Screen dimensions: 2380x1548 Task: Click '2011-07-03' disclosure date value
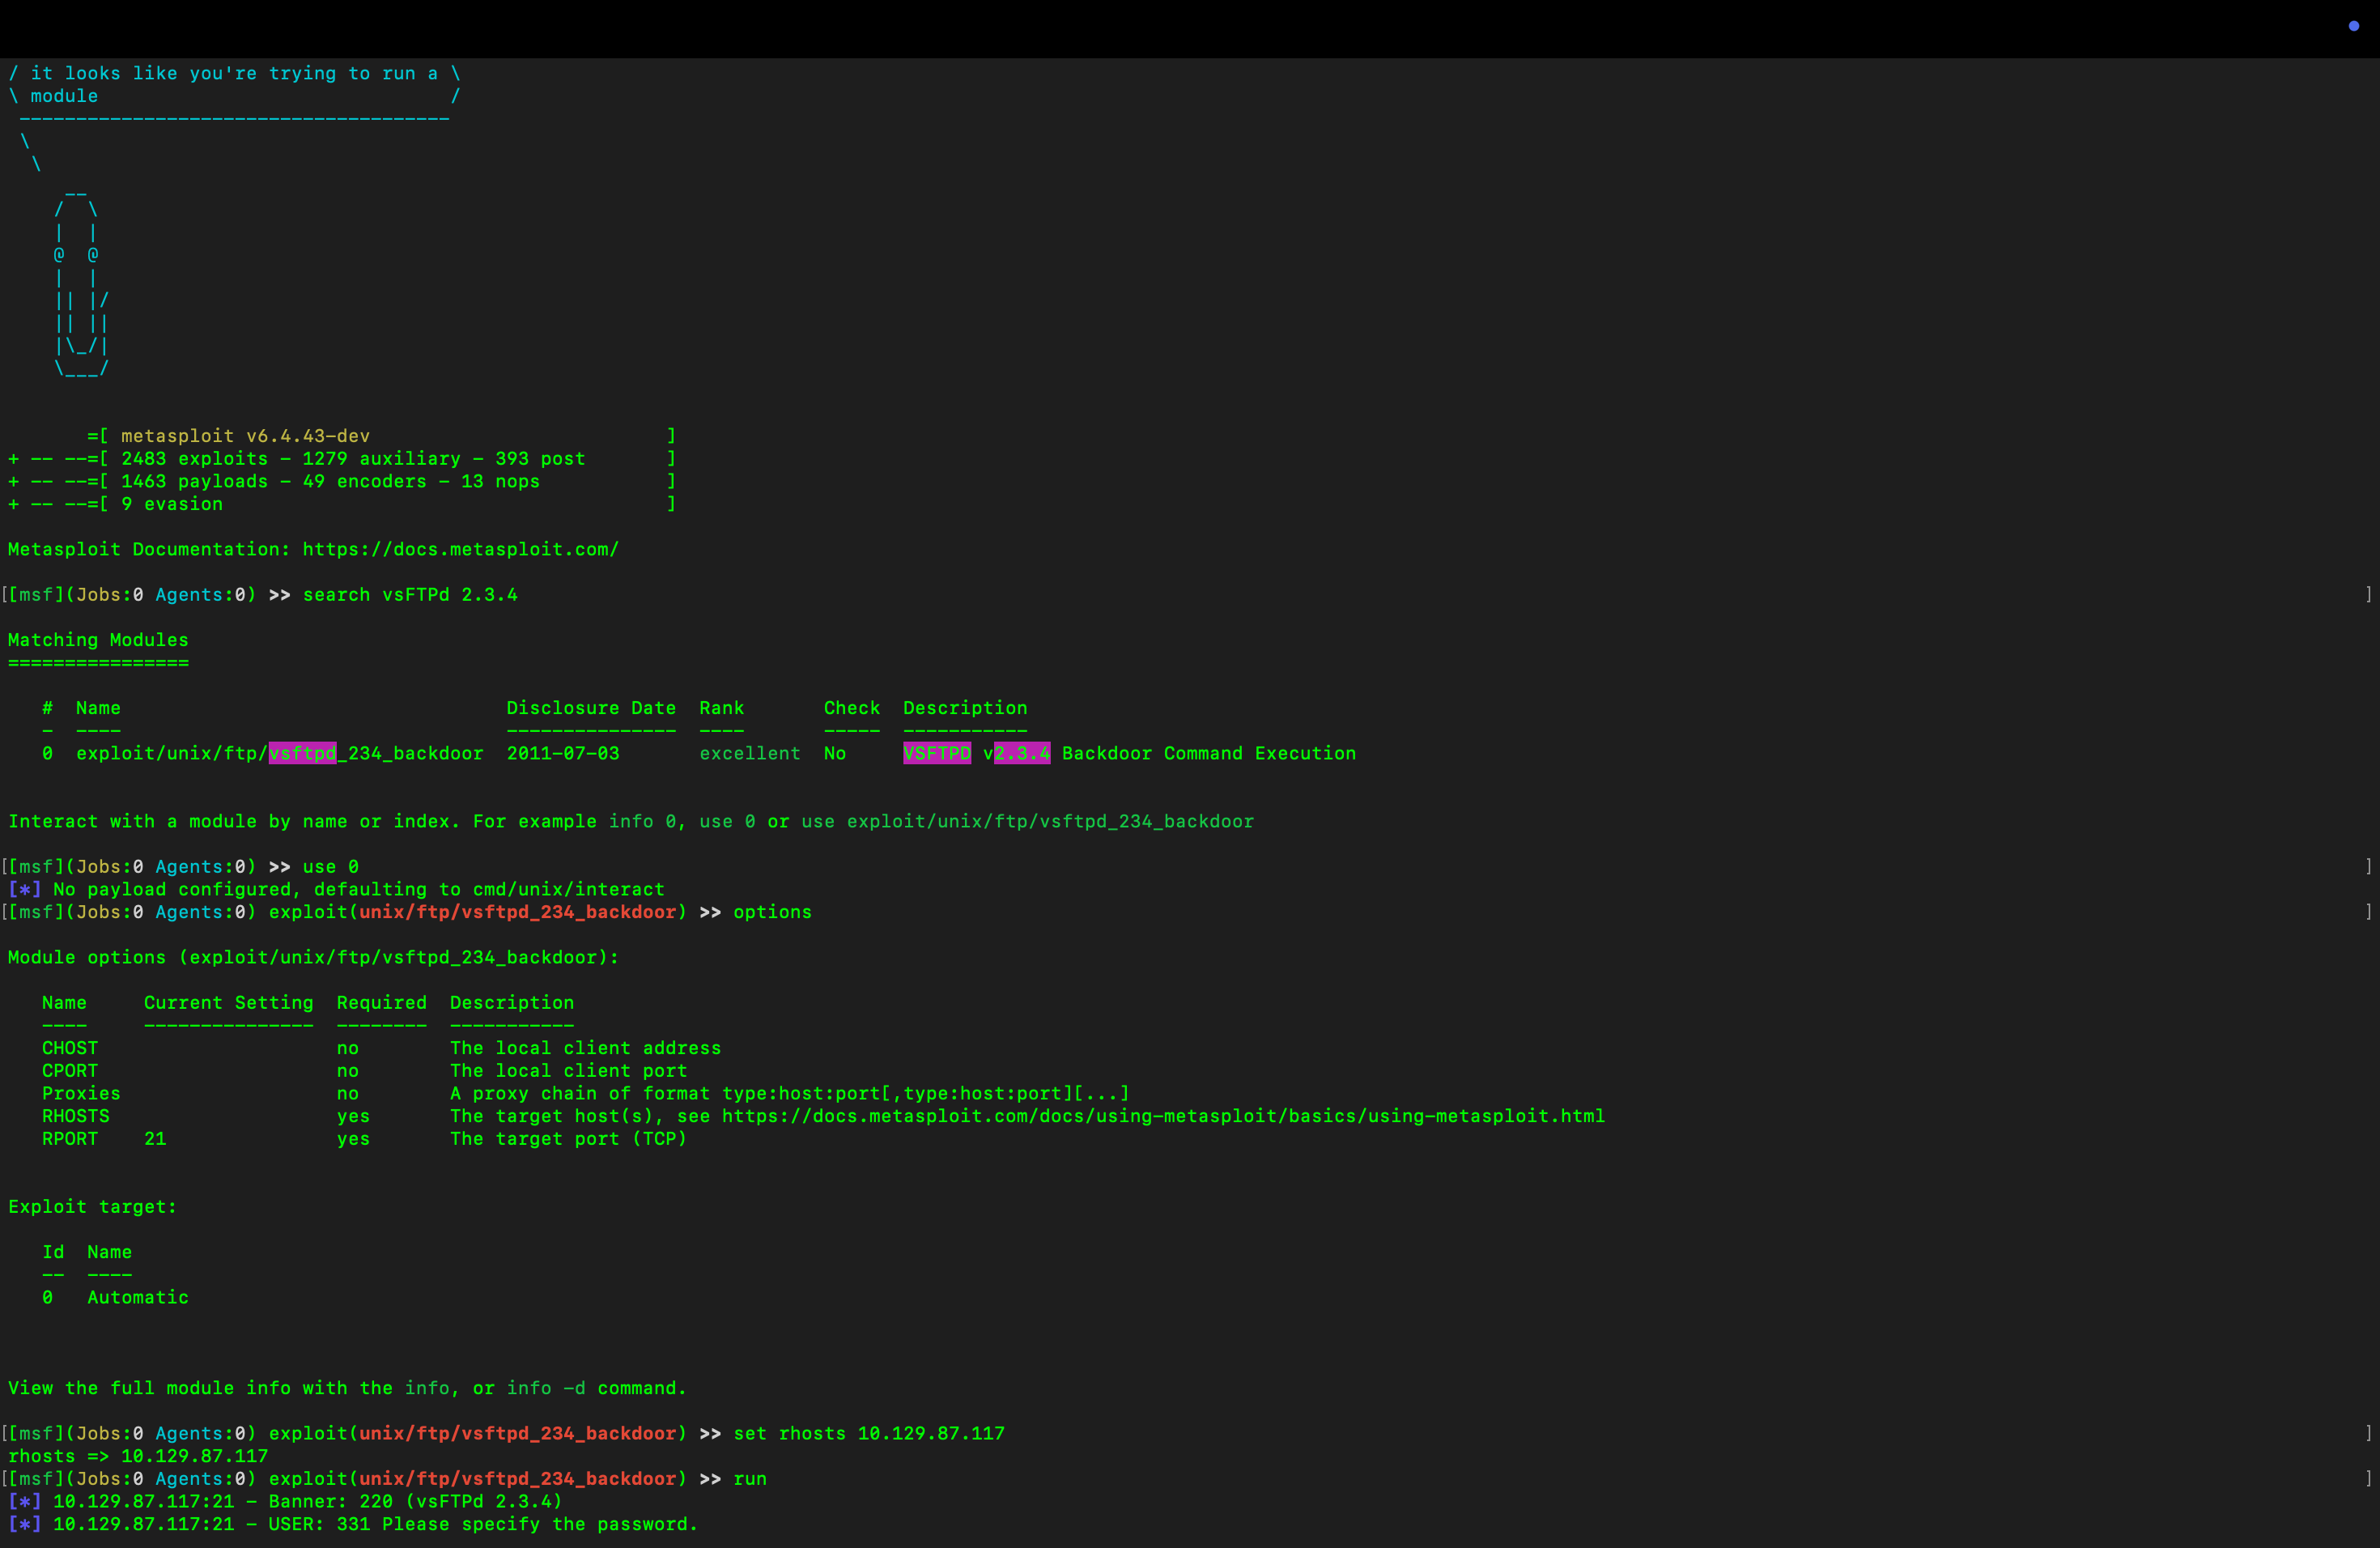click(563, 753)
